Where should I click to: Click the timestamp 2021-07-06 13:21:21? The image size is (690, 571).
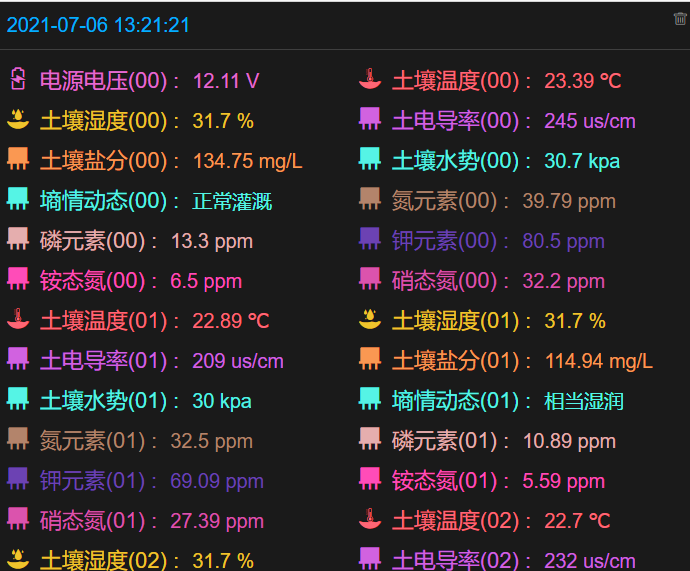tap(98, 25)
